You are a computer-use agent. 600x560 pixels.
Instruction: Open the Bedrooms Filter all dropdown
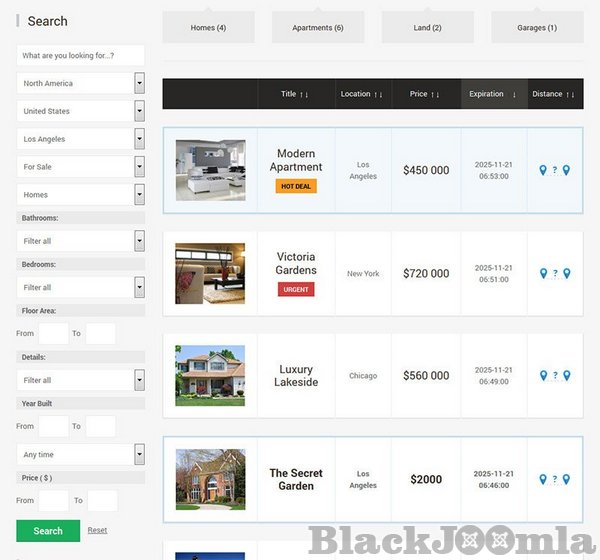click(x=81, y=287)
